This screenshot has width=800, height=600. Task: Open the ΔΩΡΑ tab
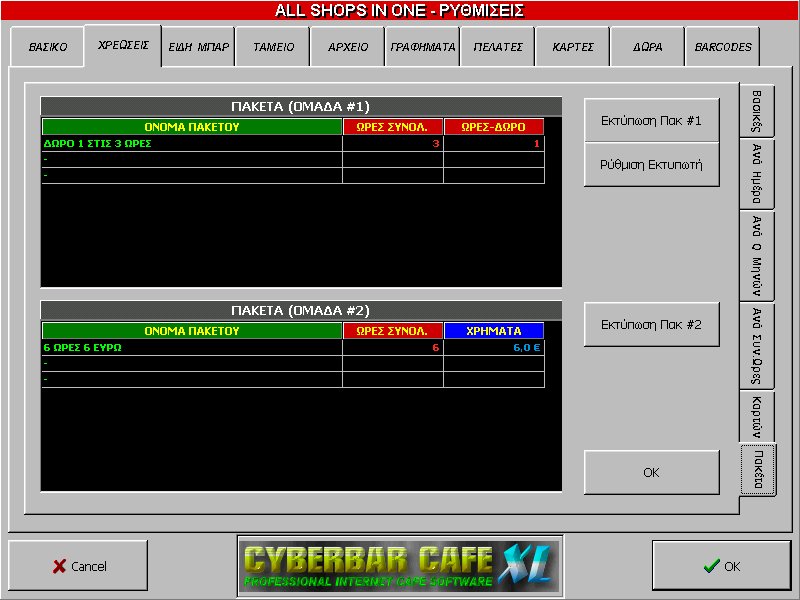click(647, 47)
